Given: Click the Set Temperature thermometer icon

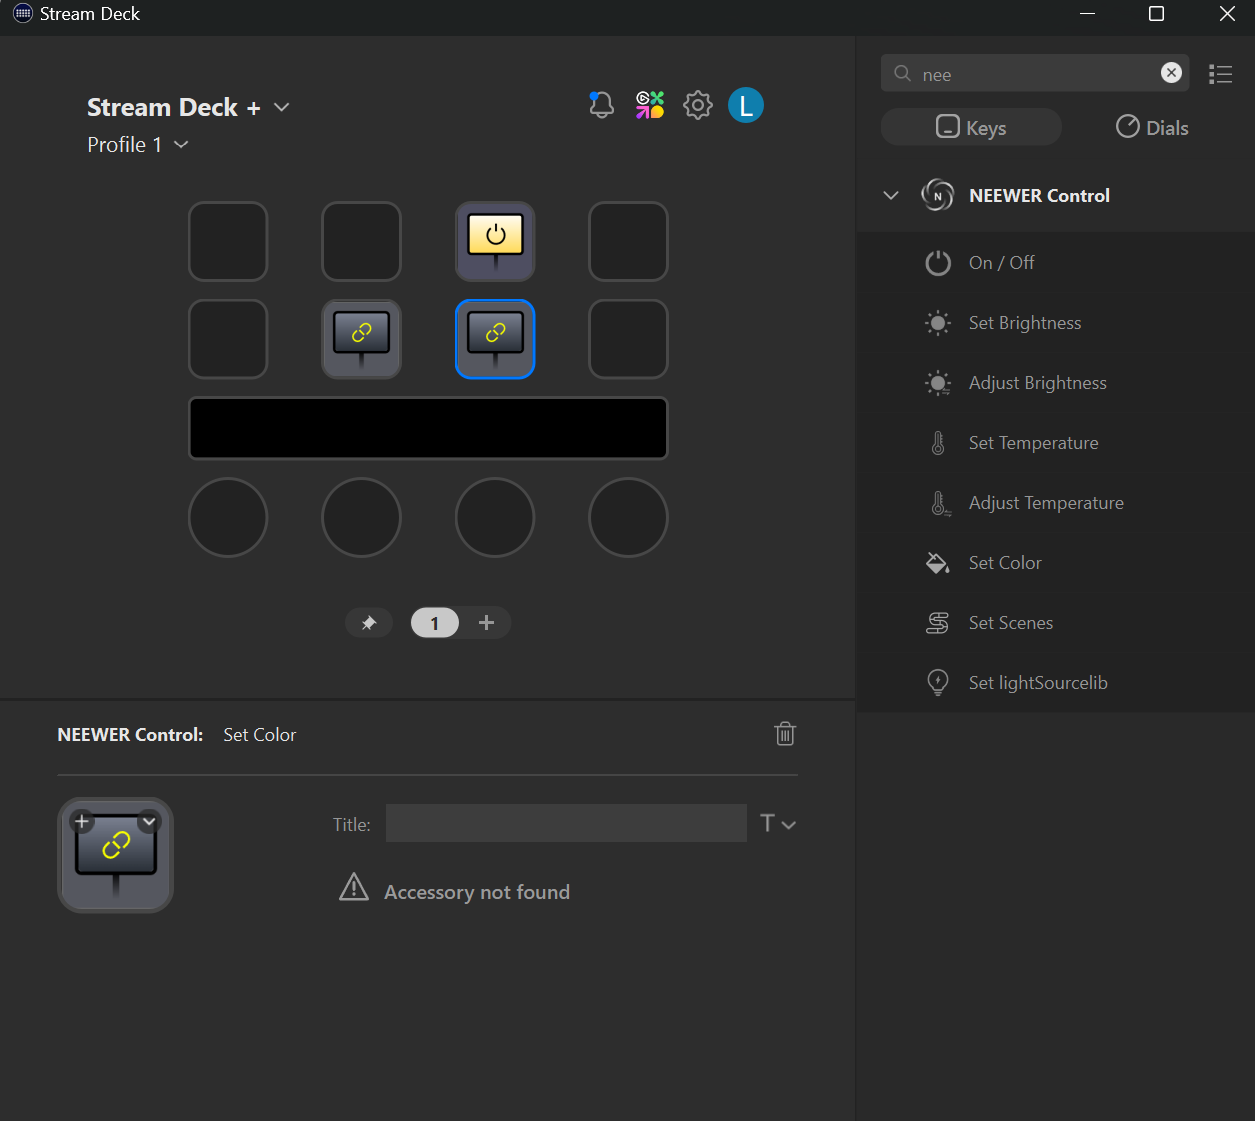Looking at the screenshot, I should [x=938, y=443].
